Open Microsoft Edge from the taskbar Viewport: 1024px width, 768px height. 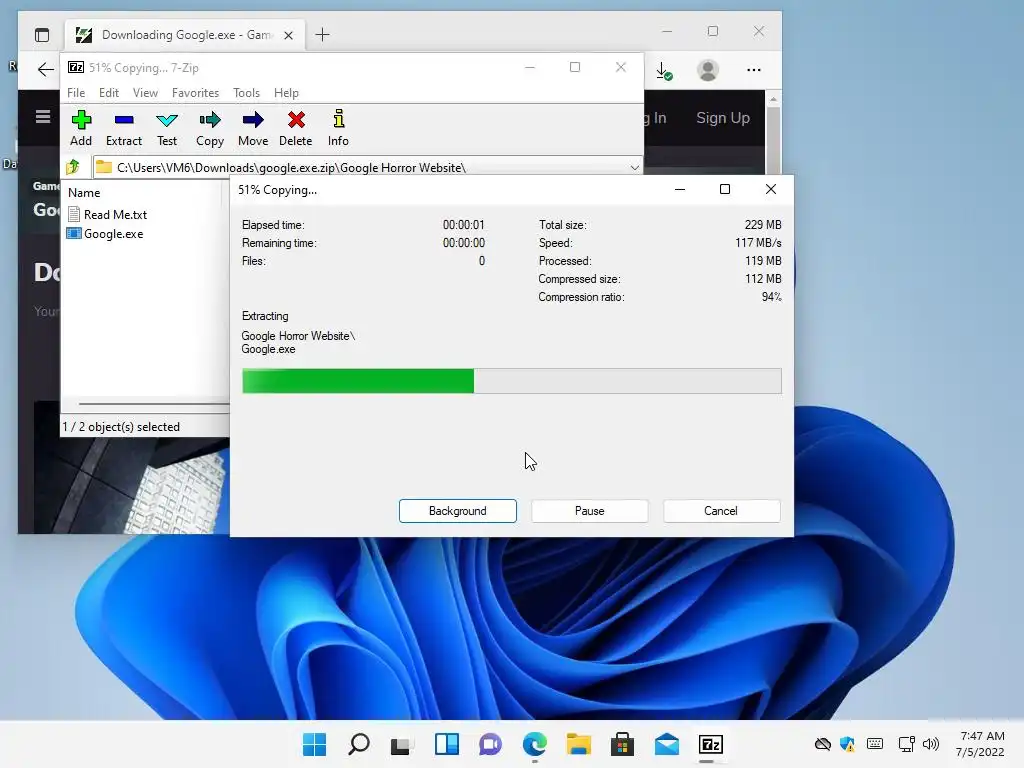click(x=535, y=744)
